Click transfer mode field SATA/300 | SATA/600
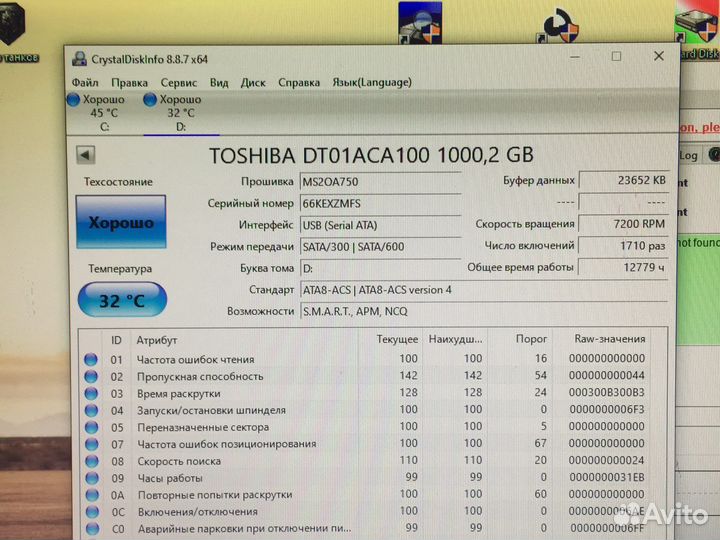Image resolution: width=720 pixels, height=540 pixels. click(380, 247)
